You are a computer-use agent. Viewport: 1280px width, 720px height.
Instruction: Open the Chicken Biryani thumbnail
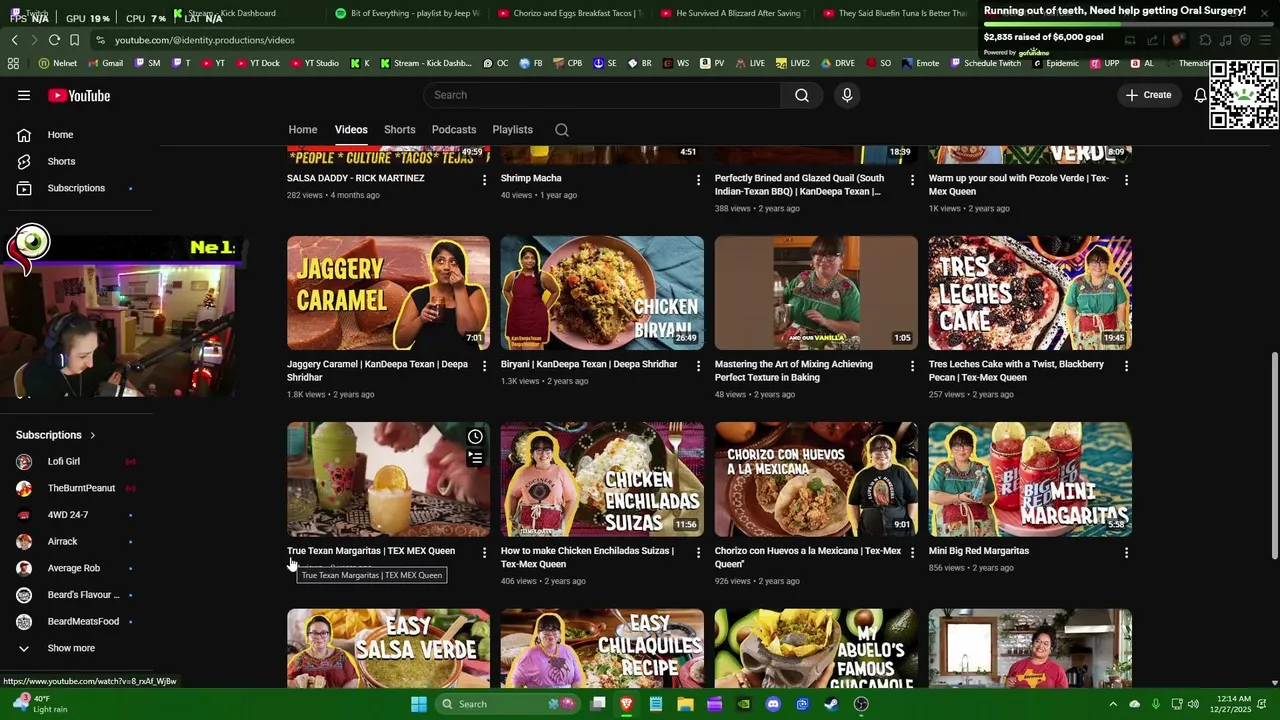pos(602,293)
